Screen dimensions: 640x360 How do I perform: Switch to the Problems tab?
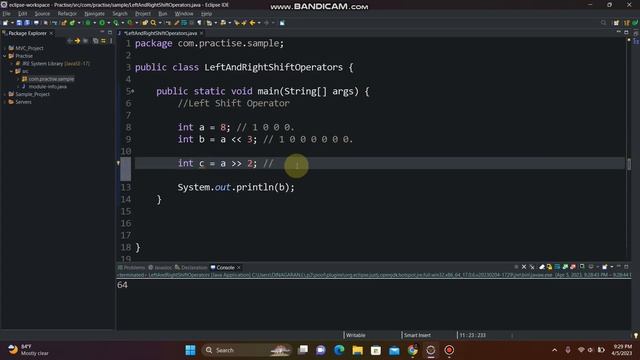pos(131,268)
